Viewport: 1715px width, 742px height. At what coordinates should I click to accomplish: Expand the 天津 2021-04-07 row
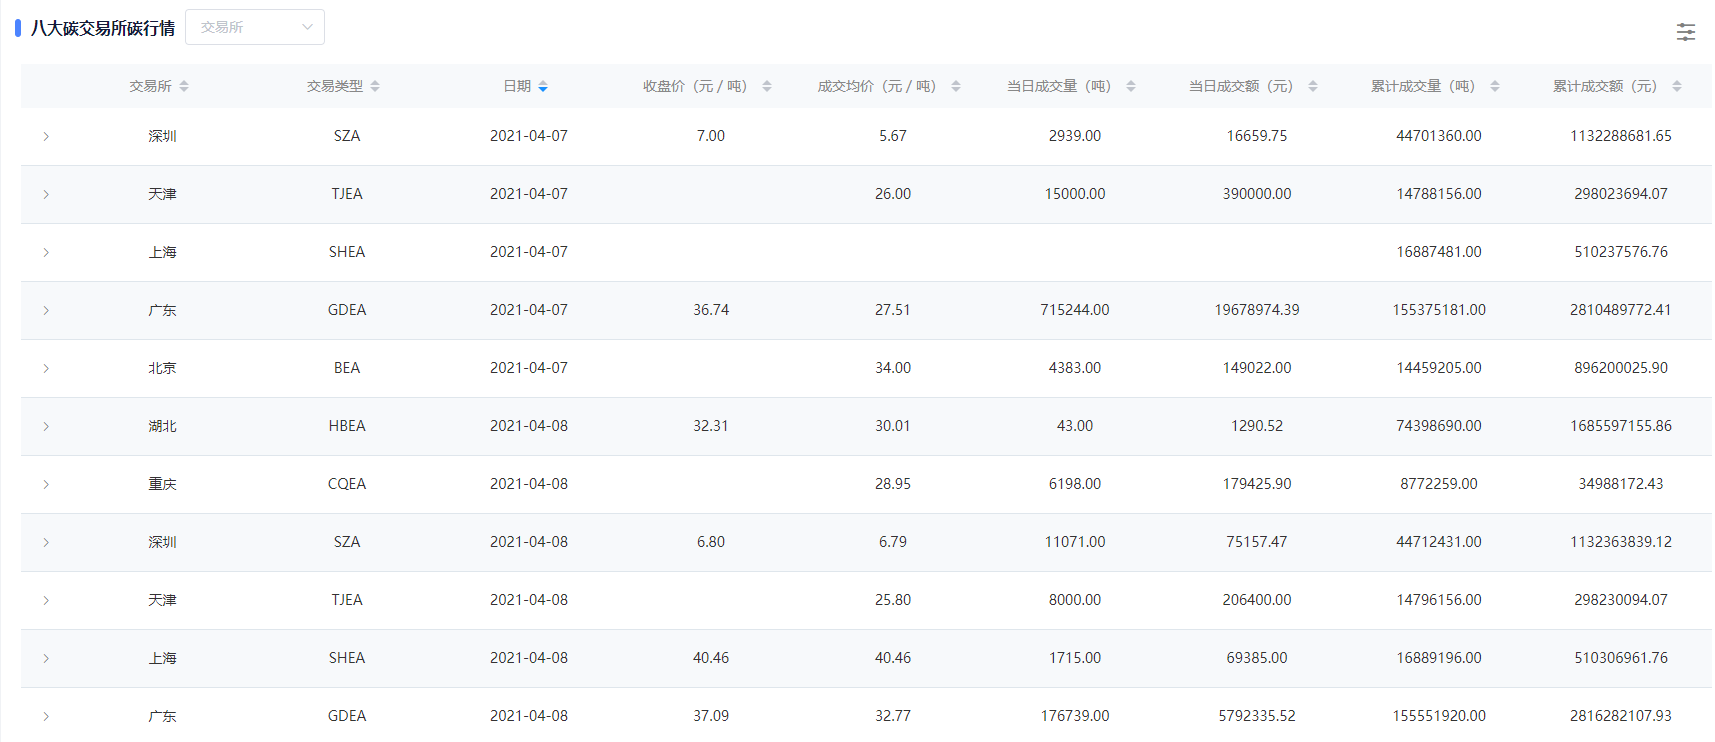[x=46, y=194]
